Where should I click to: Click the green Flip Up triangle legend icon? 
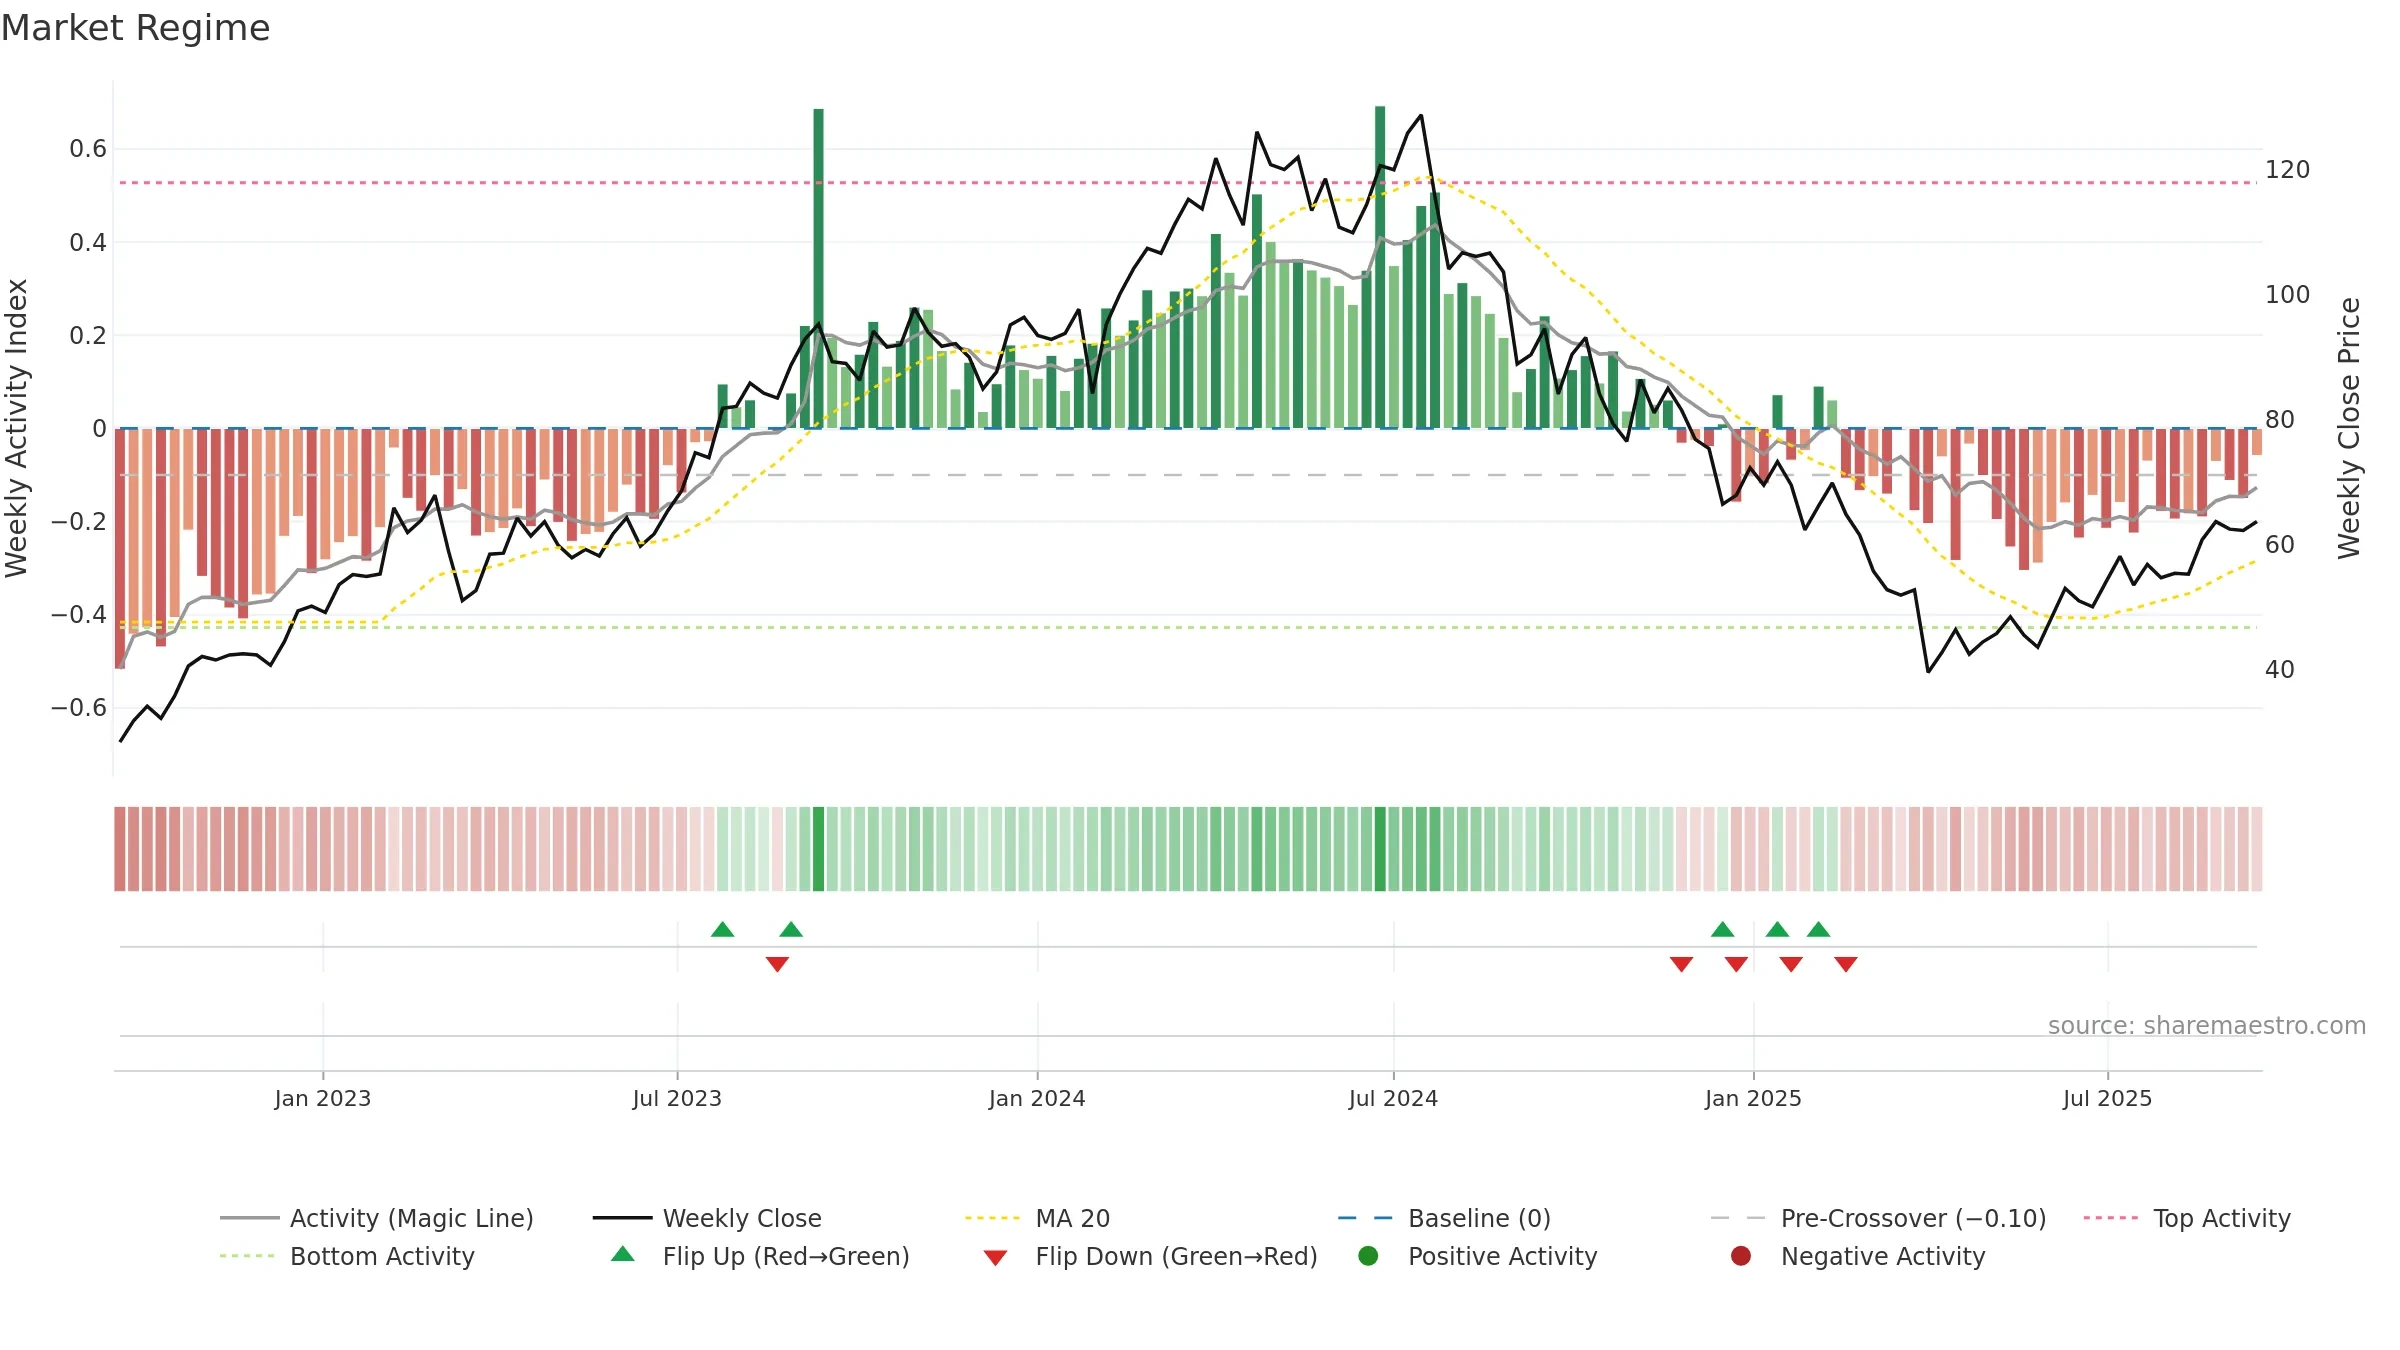click(623, 1254)
